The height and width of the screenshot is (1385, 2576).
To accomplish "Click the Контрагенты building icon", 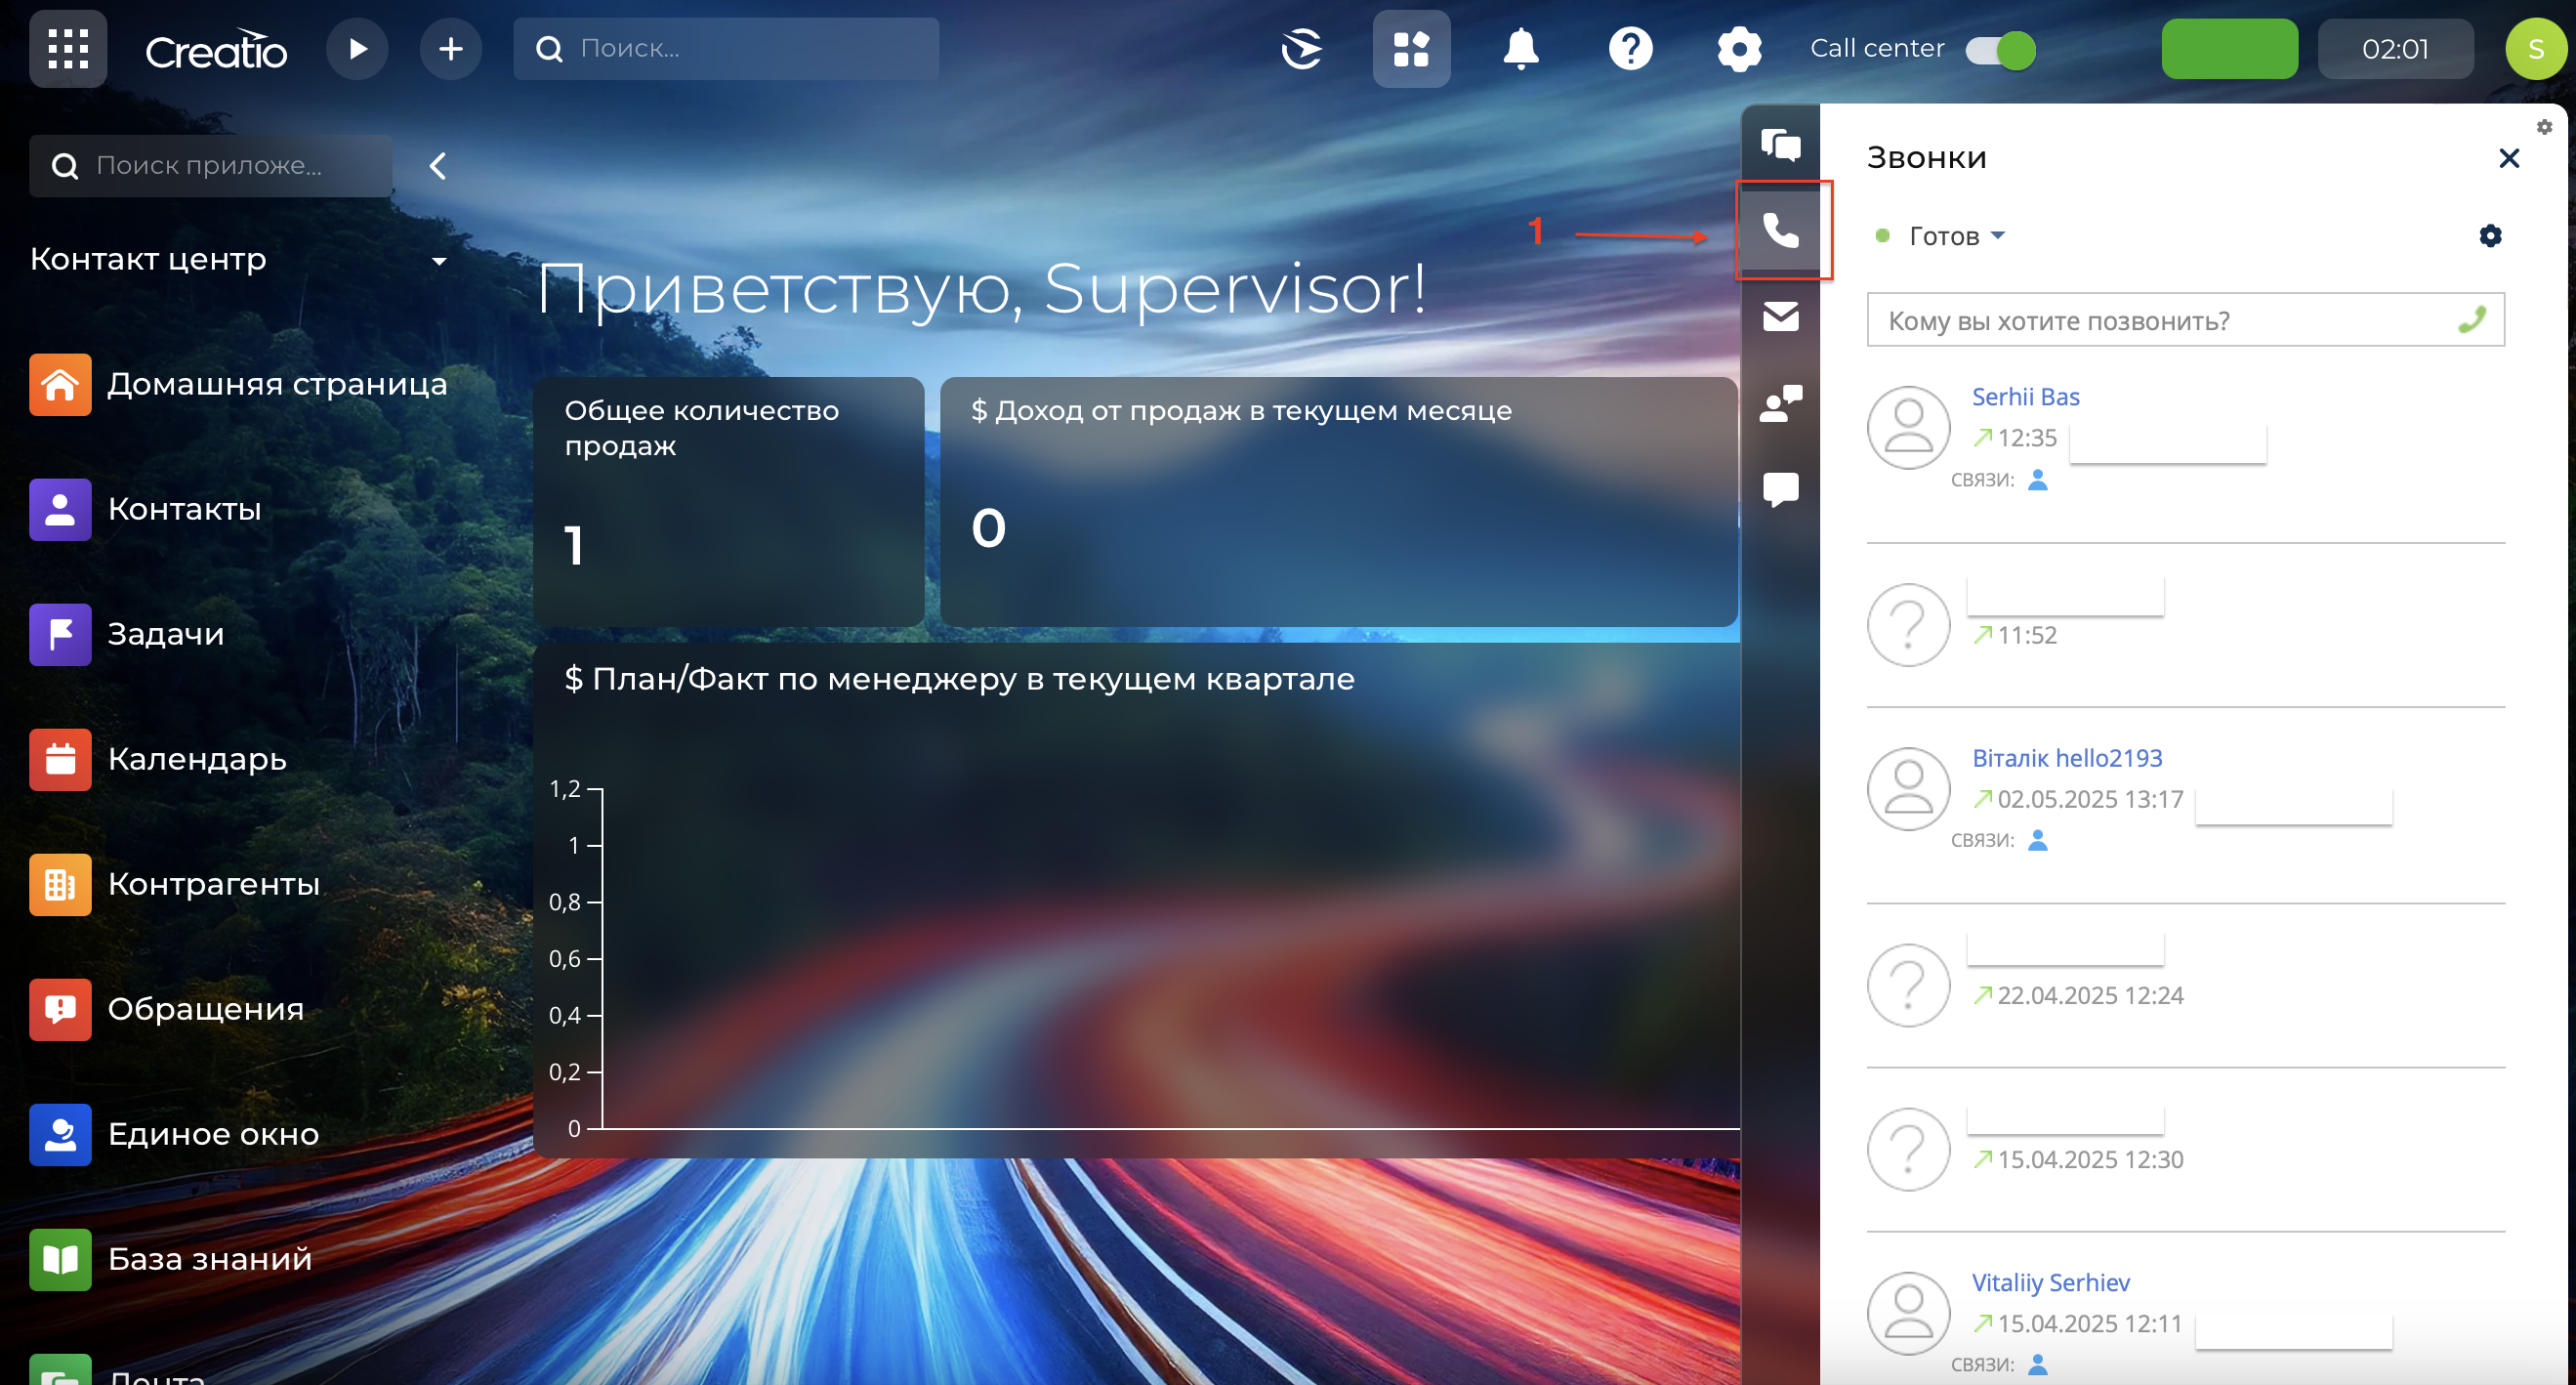I will coord(60,884).
